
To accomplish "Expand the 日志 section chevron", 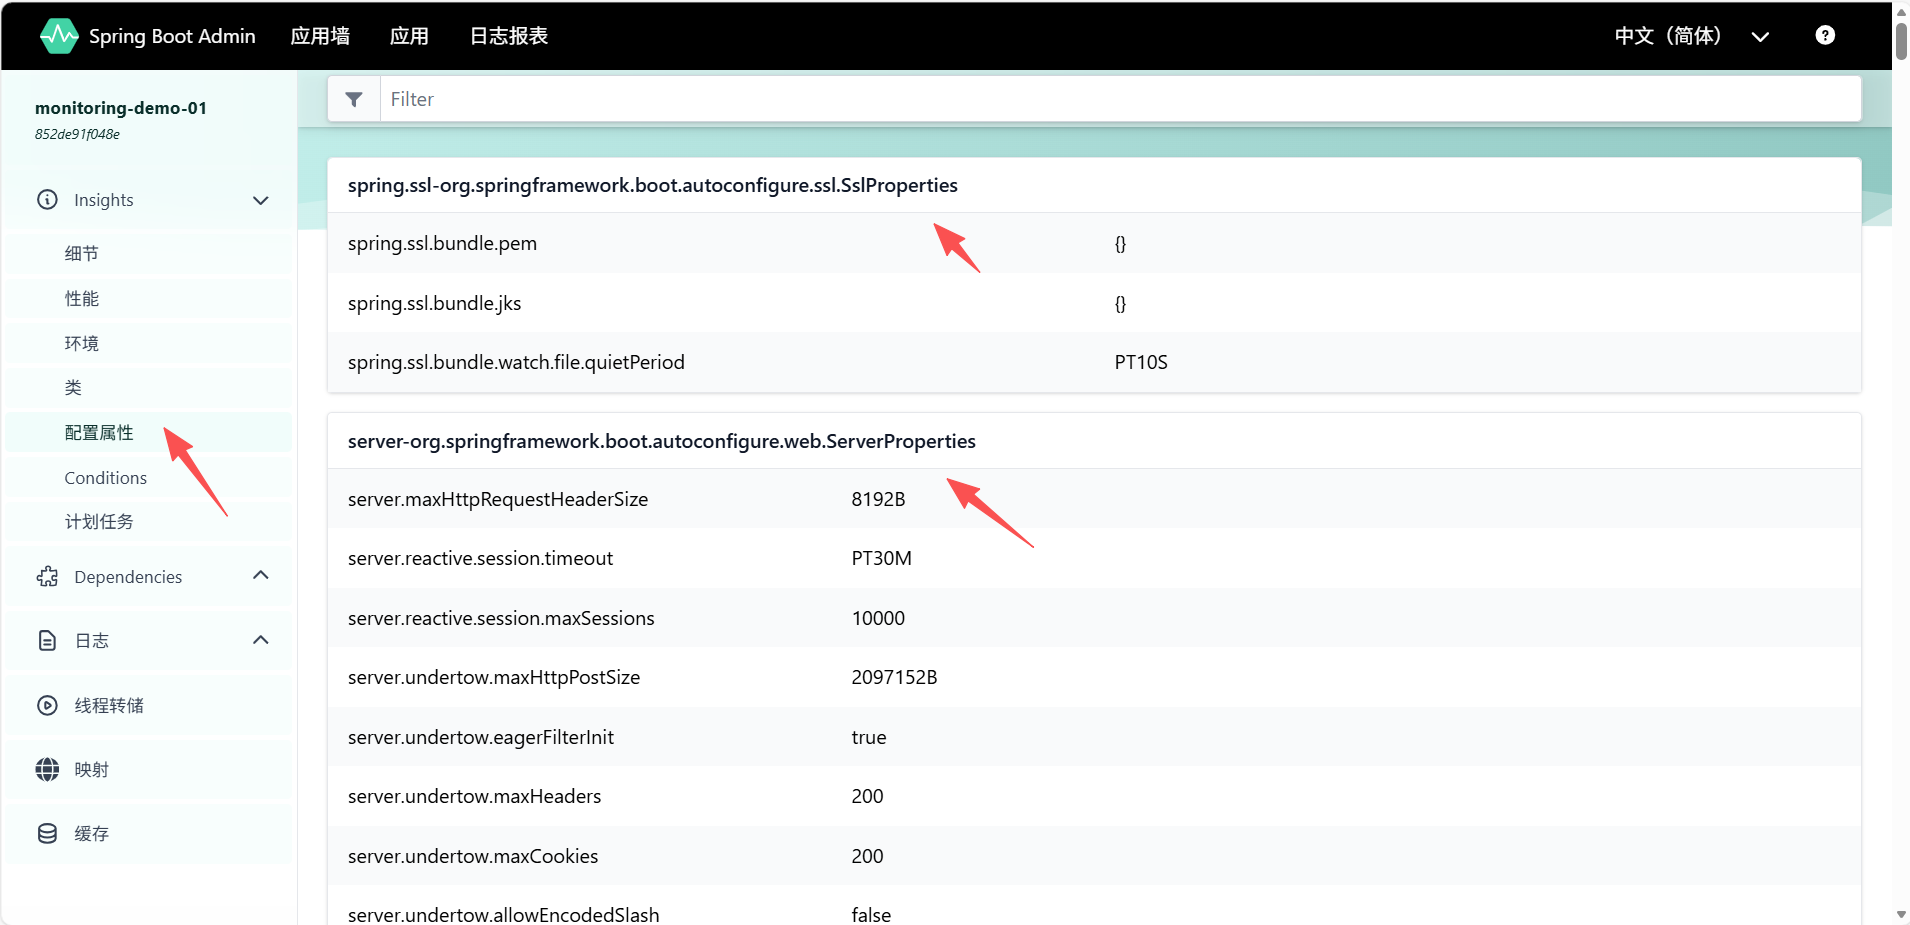I will 261,640.
